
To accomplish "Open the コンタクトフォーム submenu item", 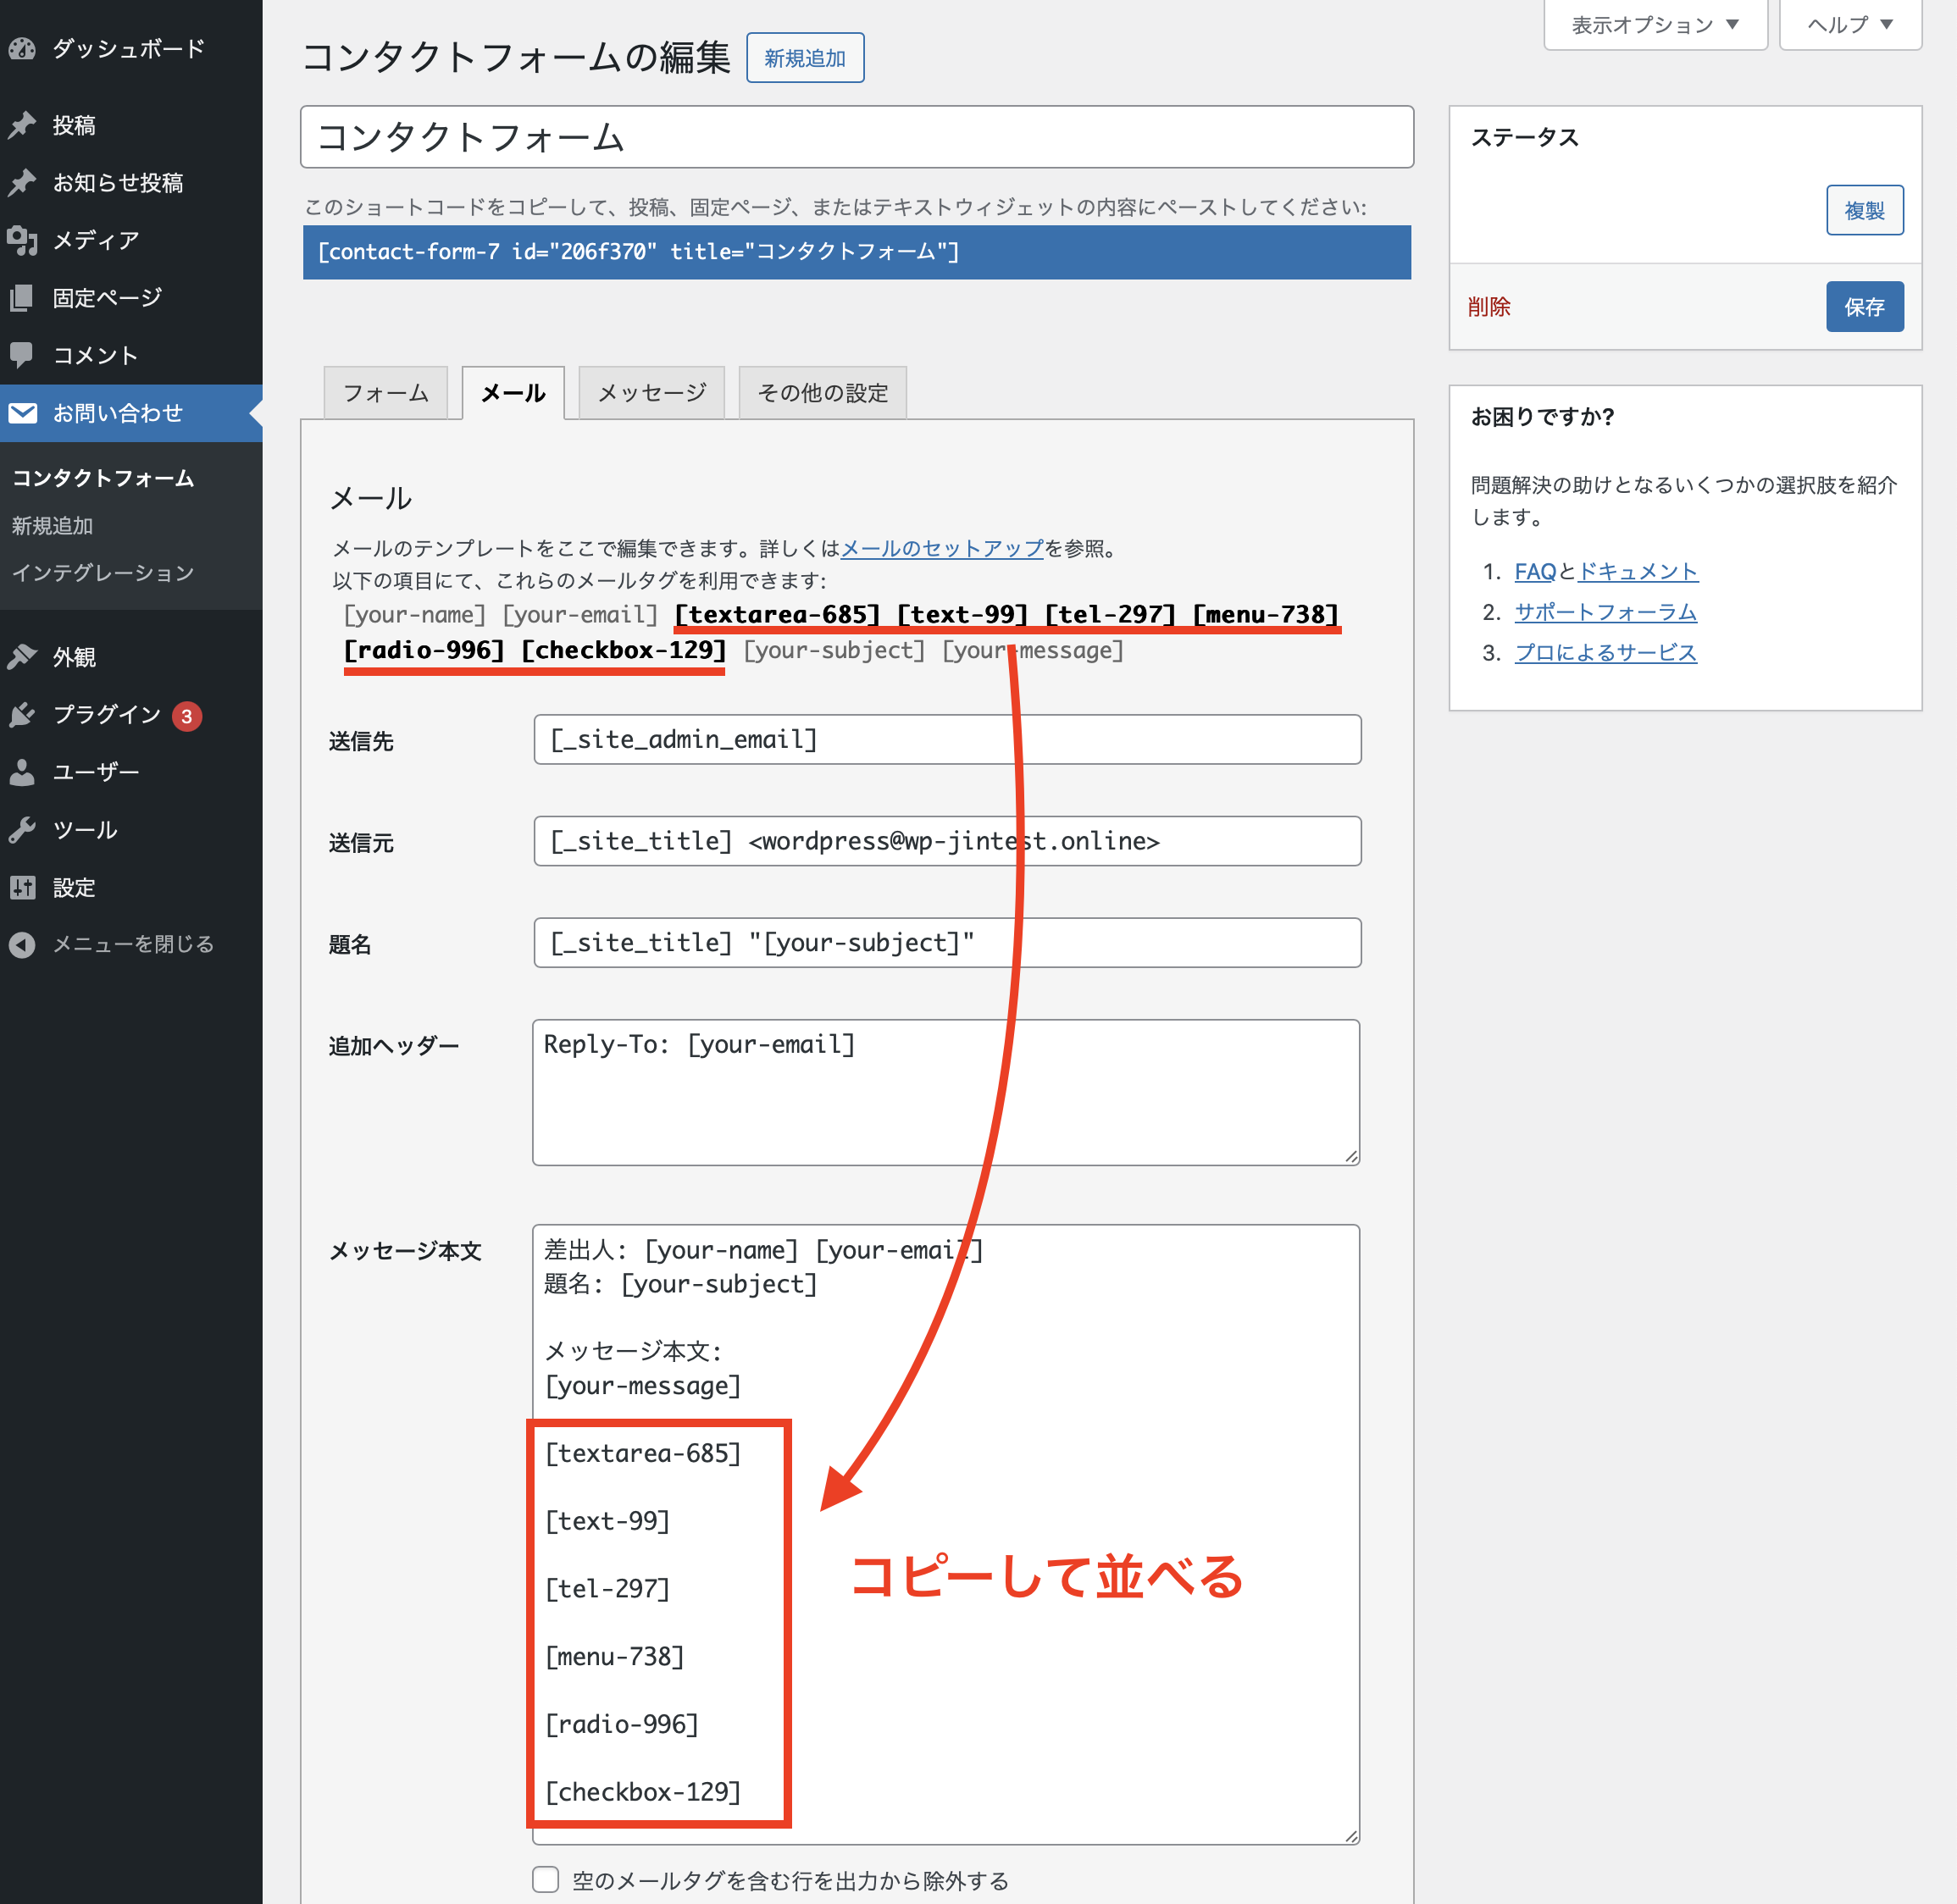I will (x=103, y=478).
